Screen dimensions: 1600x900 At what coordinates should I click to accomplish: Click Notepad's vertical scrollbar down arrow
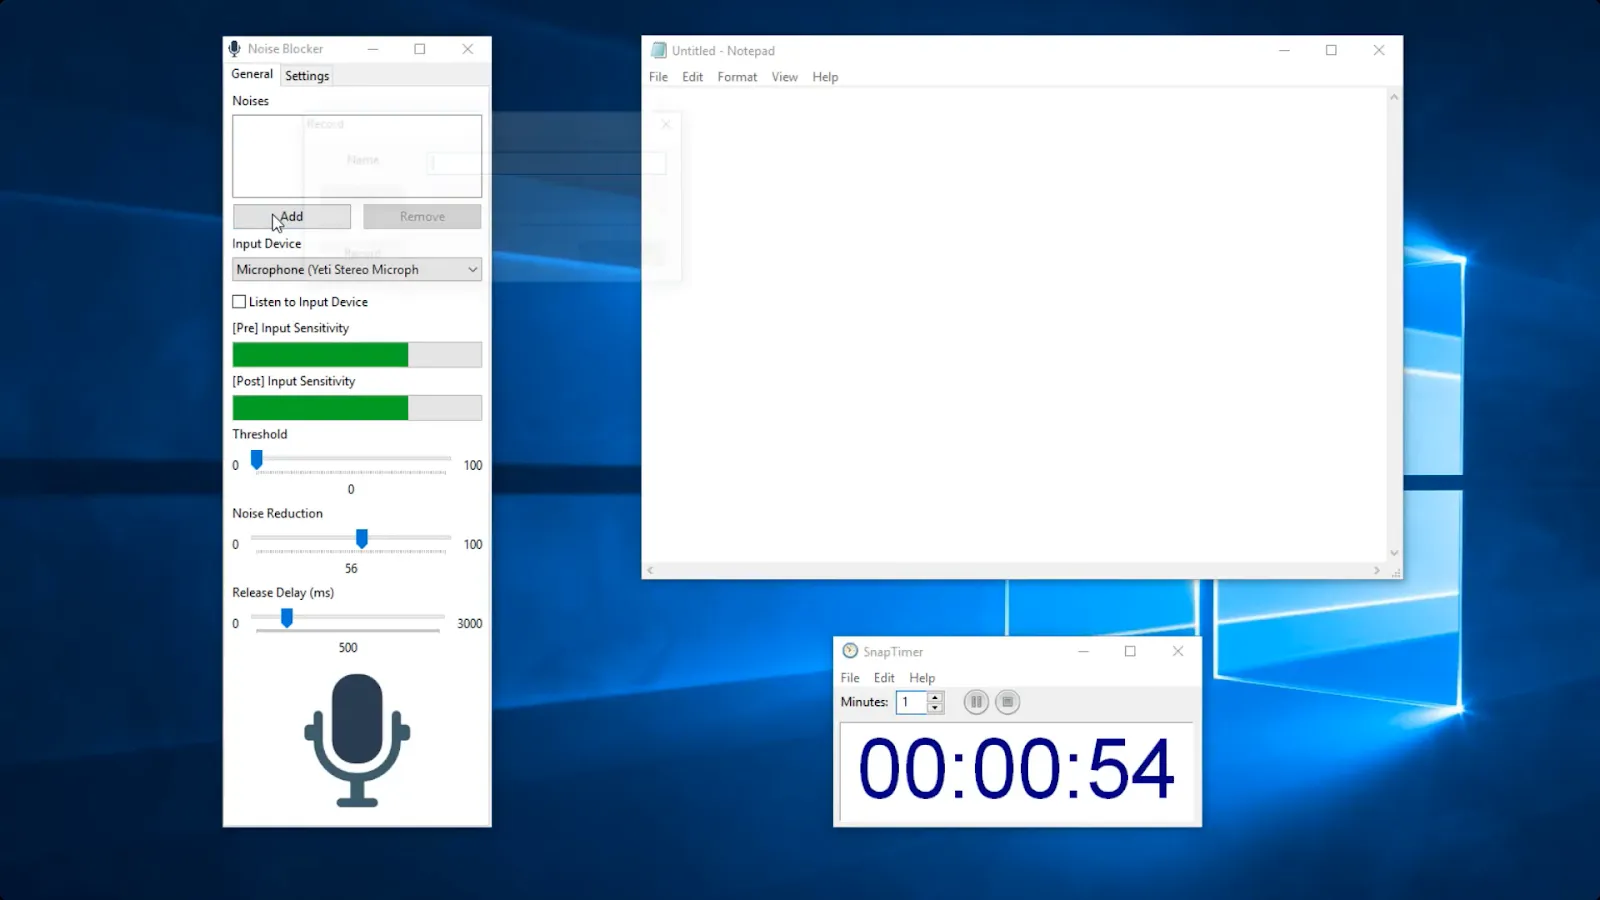(x=1394, y=553)
